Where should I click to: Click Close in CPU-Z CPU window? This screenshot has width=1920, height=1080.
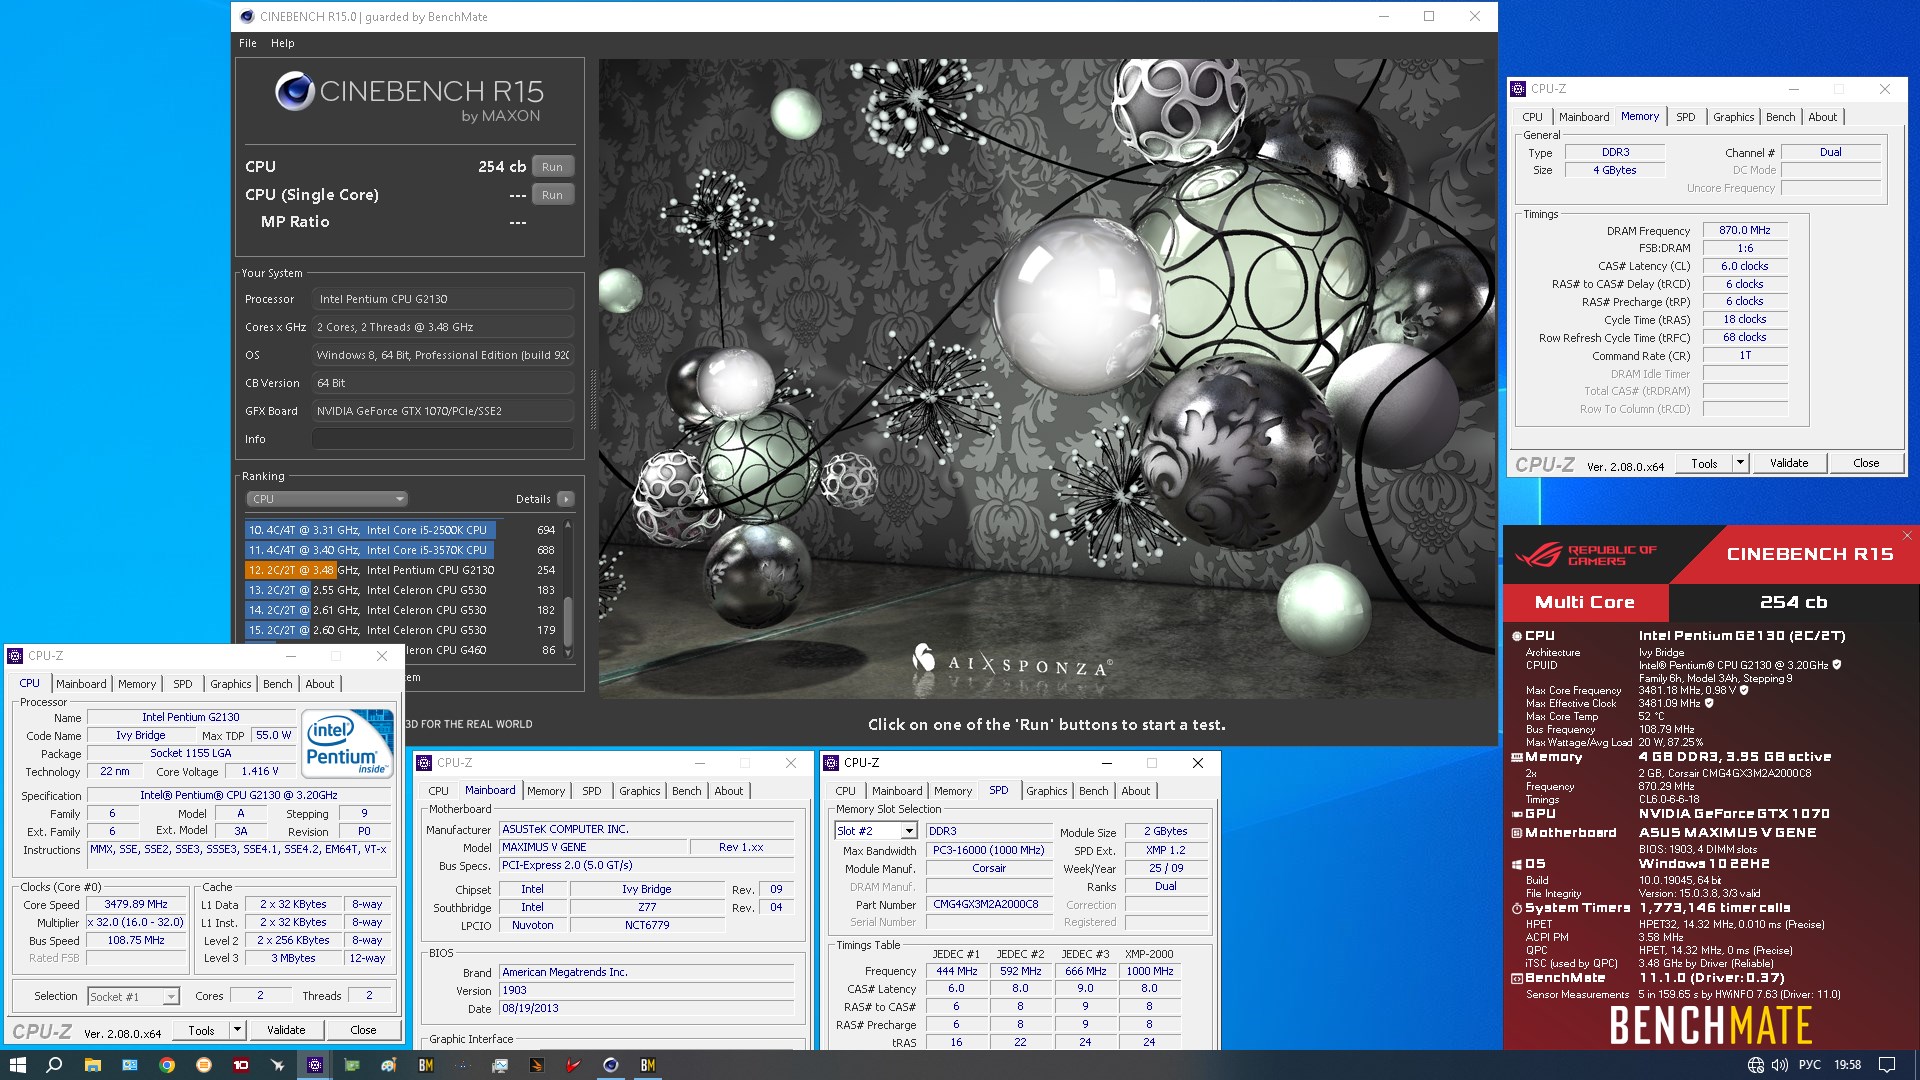coord(363,1029)
